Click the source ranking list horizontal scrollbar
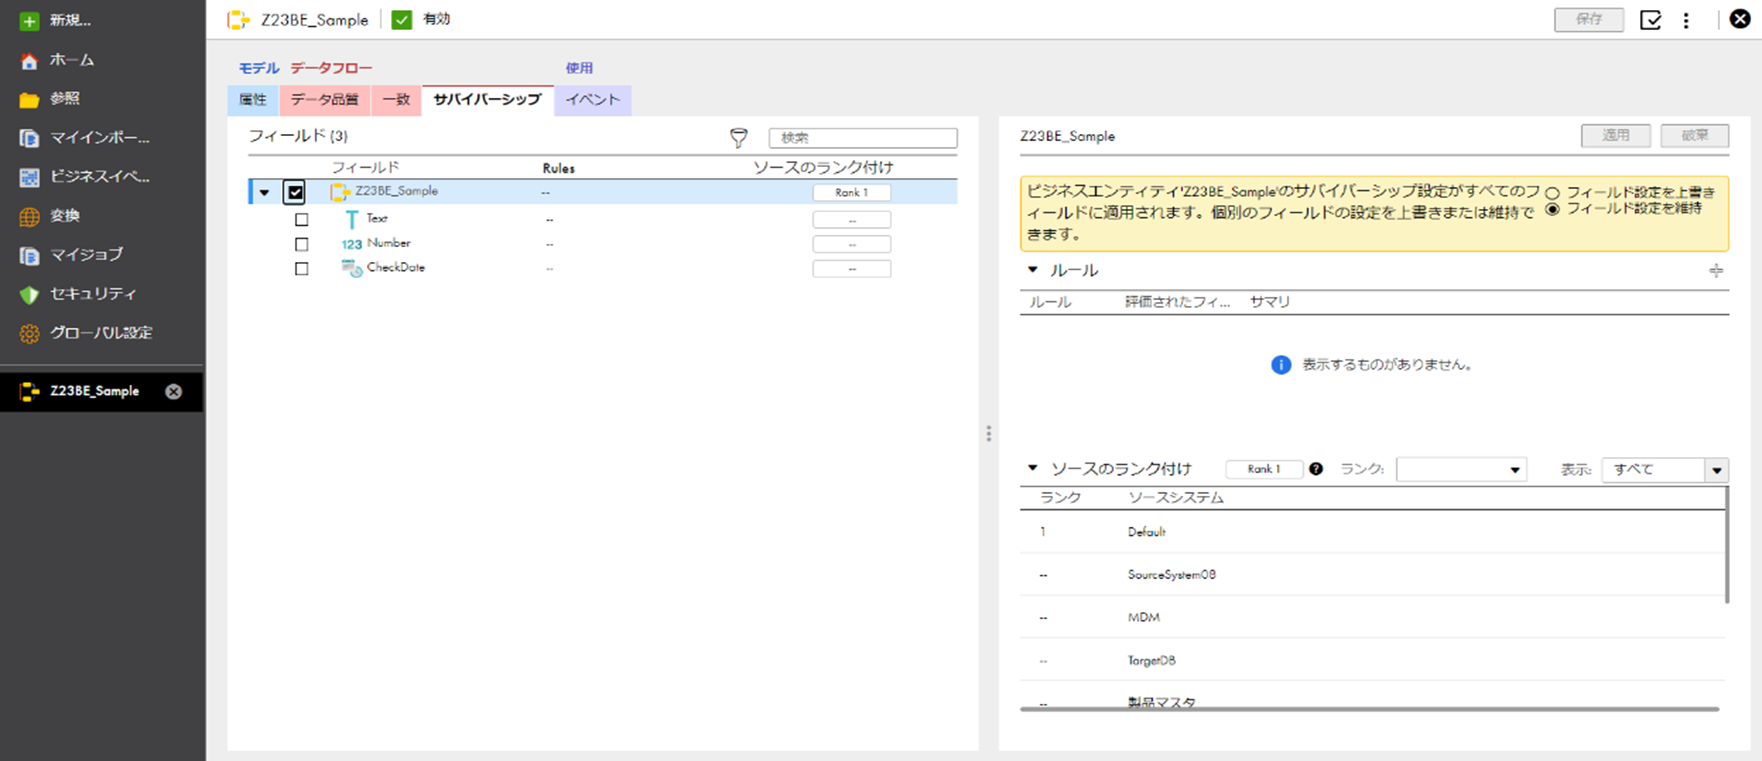 point(1369,709)
